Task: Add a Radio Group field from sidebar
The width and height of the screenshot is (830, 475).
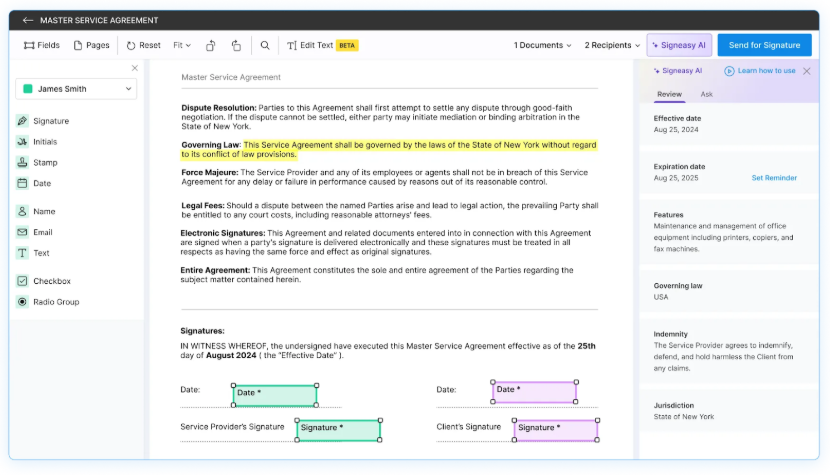Action: point(55,302)
